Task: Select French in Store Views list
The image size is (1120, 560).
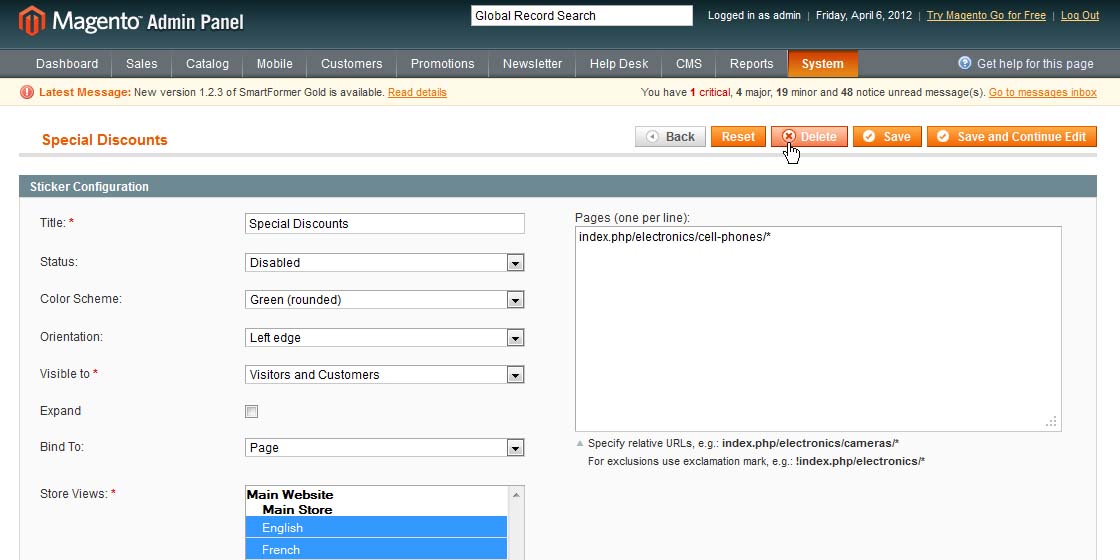Action: tap(376, 550)
